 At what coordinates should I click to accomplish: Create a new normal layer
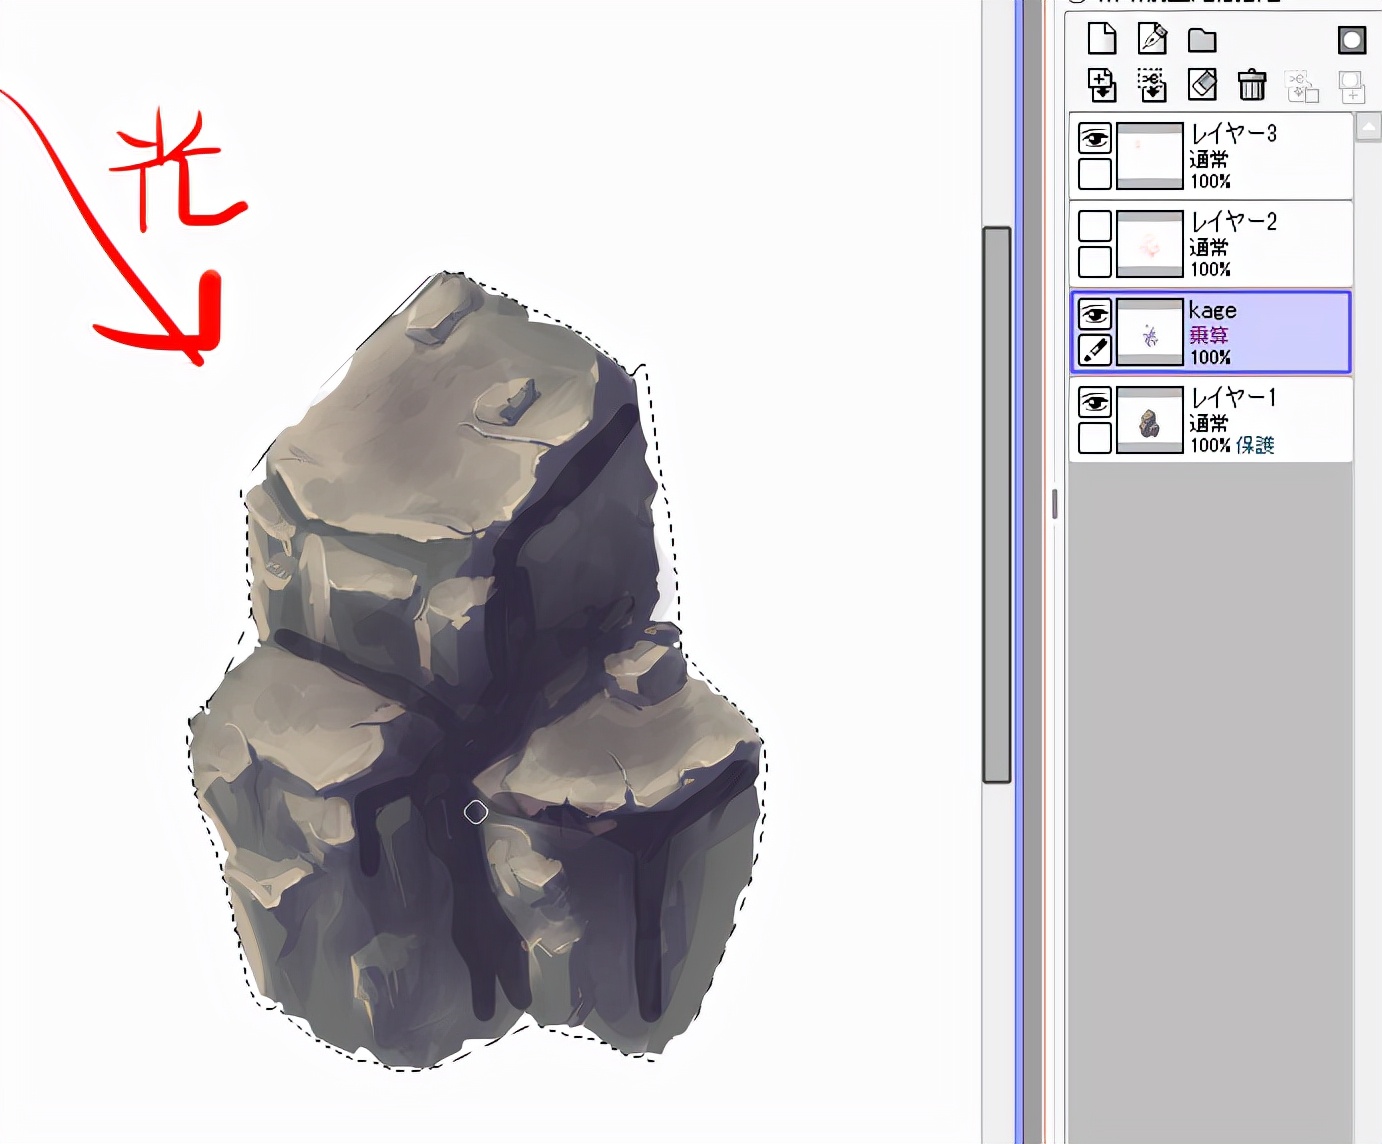(x=1101, y=39)
